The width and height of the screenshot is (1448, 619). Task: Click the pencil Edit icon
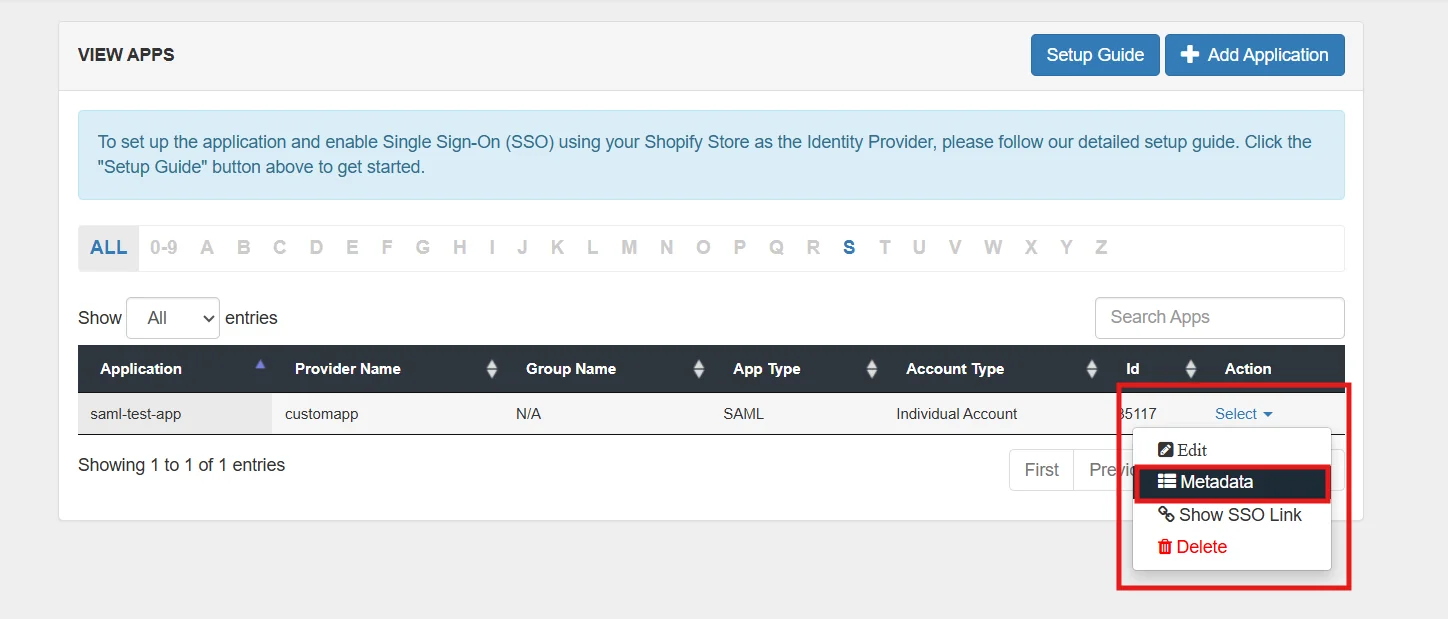pyautogui.click(x=1166, y=450)
